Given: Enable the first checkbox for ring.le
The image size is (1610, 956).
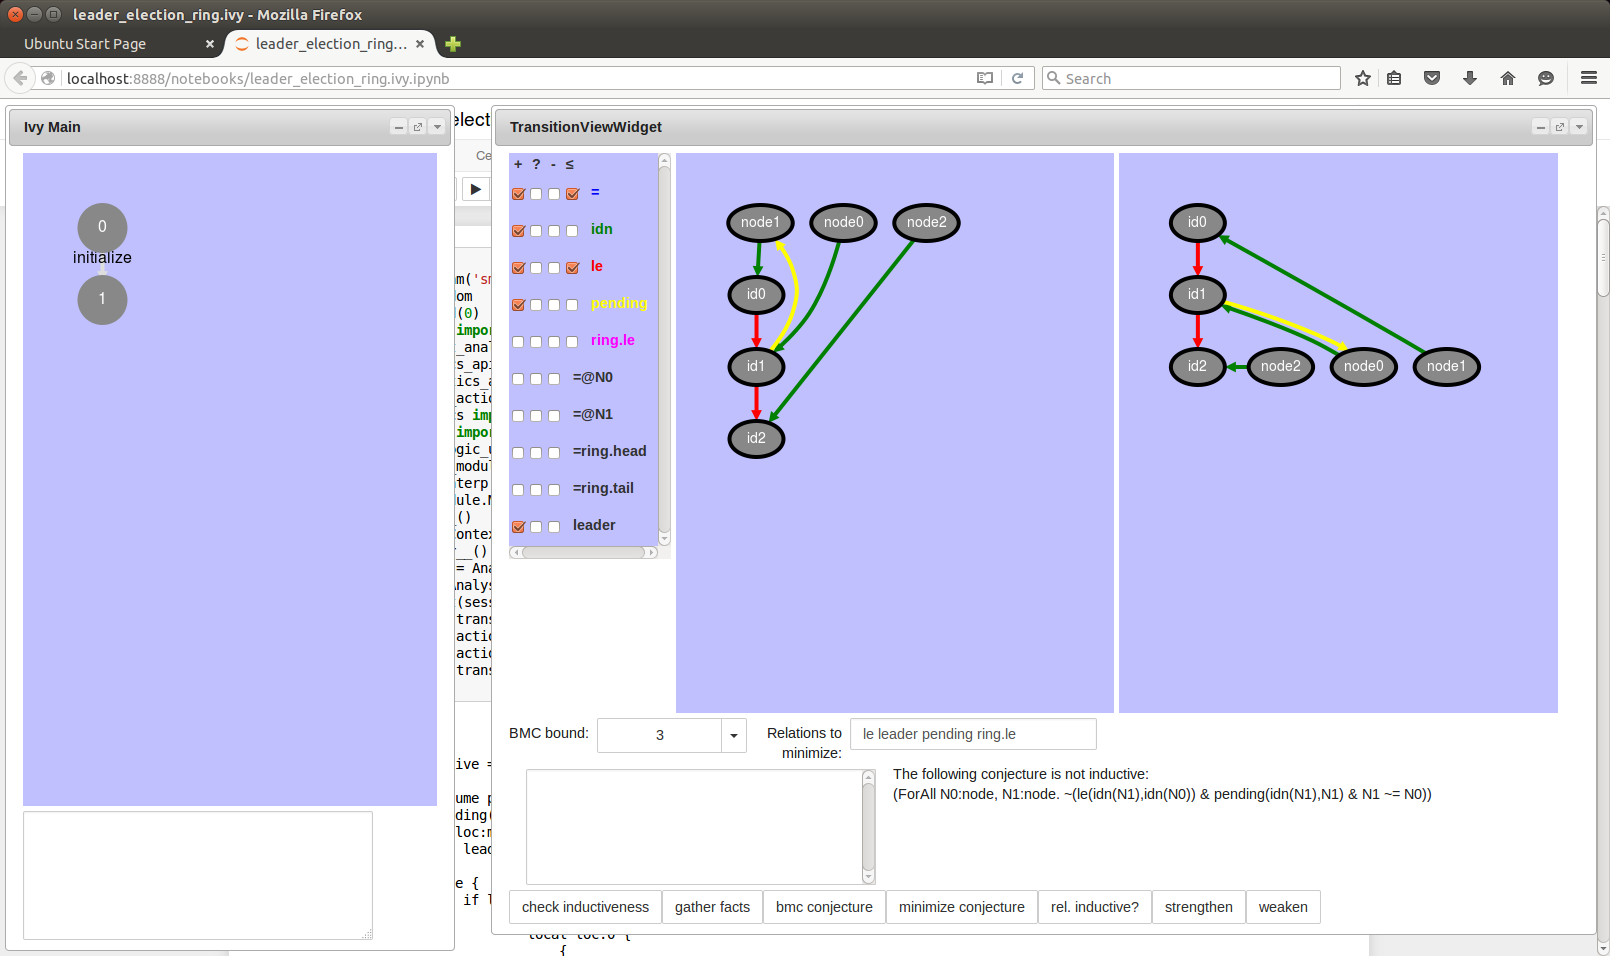Looking at the screenshot, I should 518,342.
